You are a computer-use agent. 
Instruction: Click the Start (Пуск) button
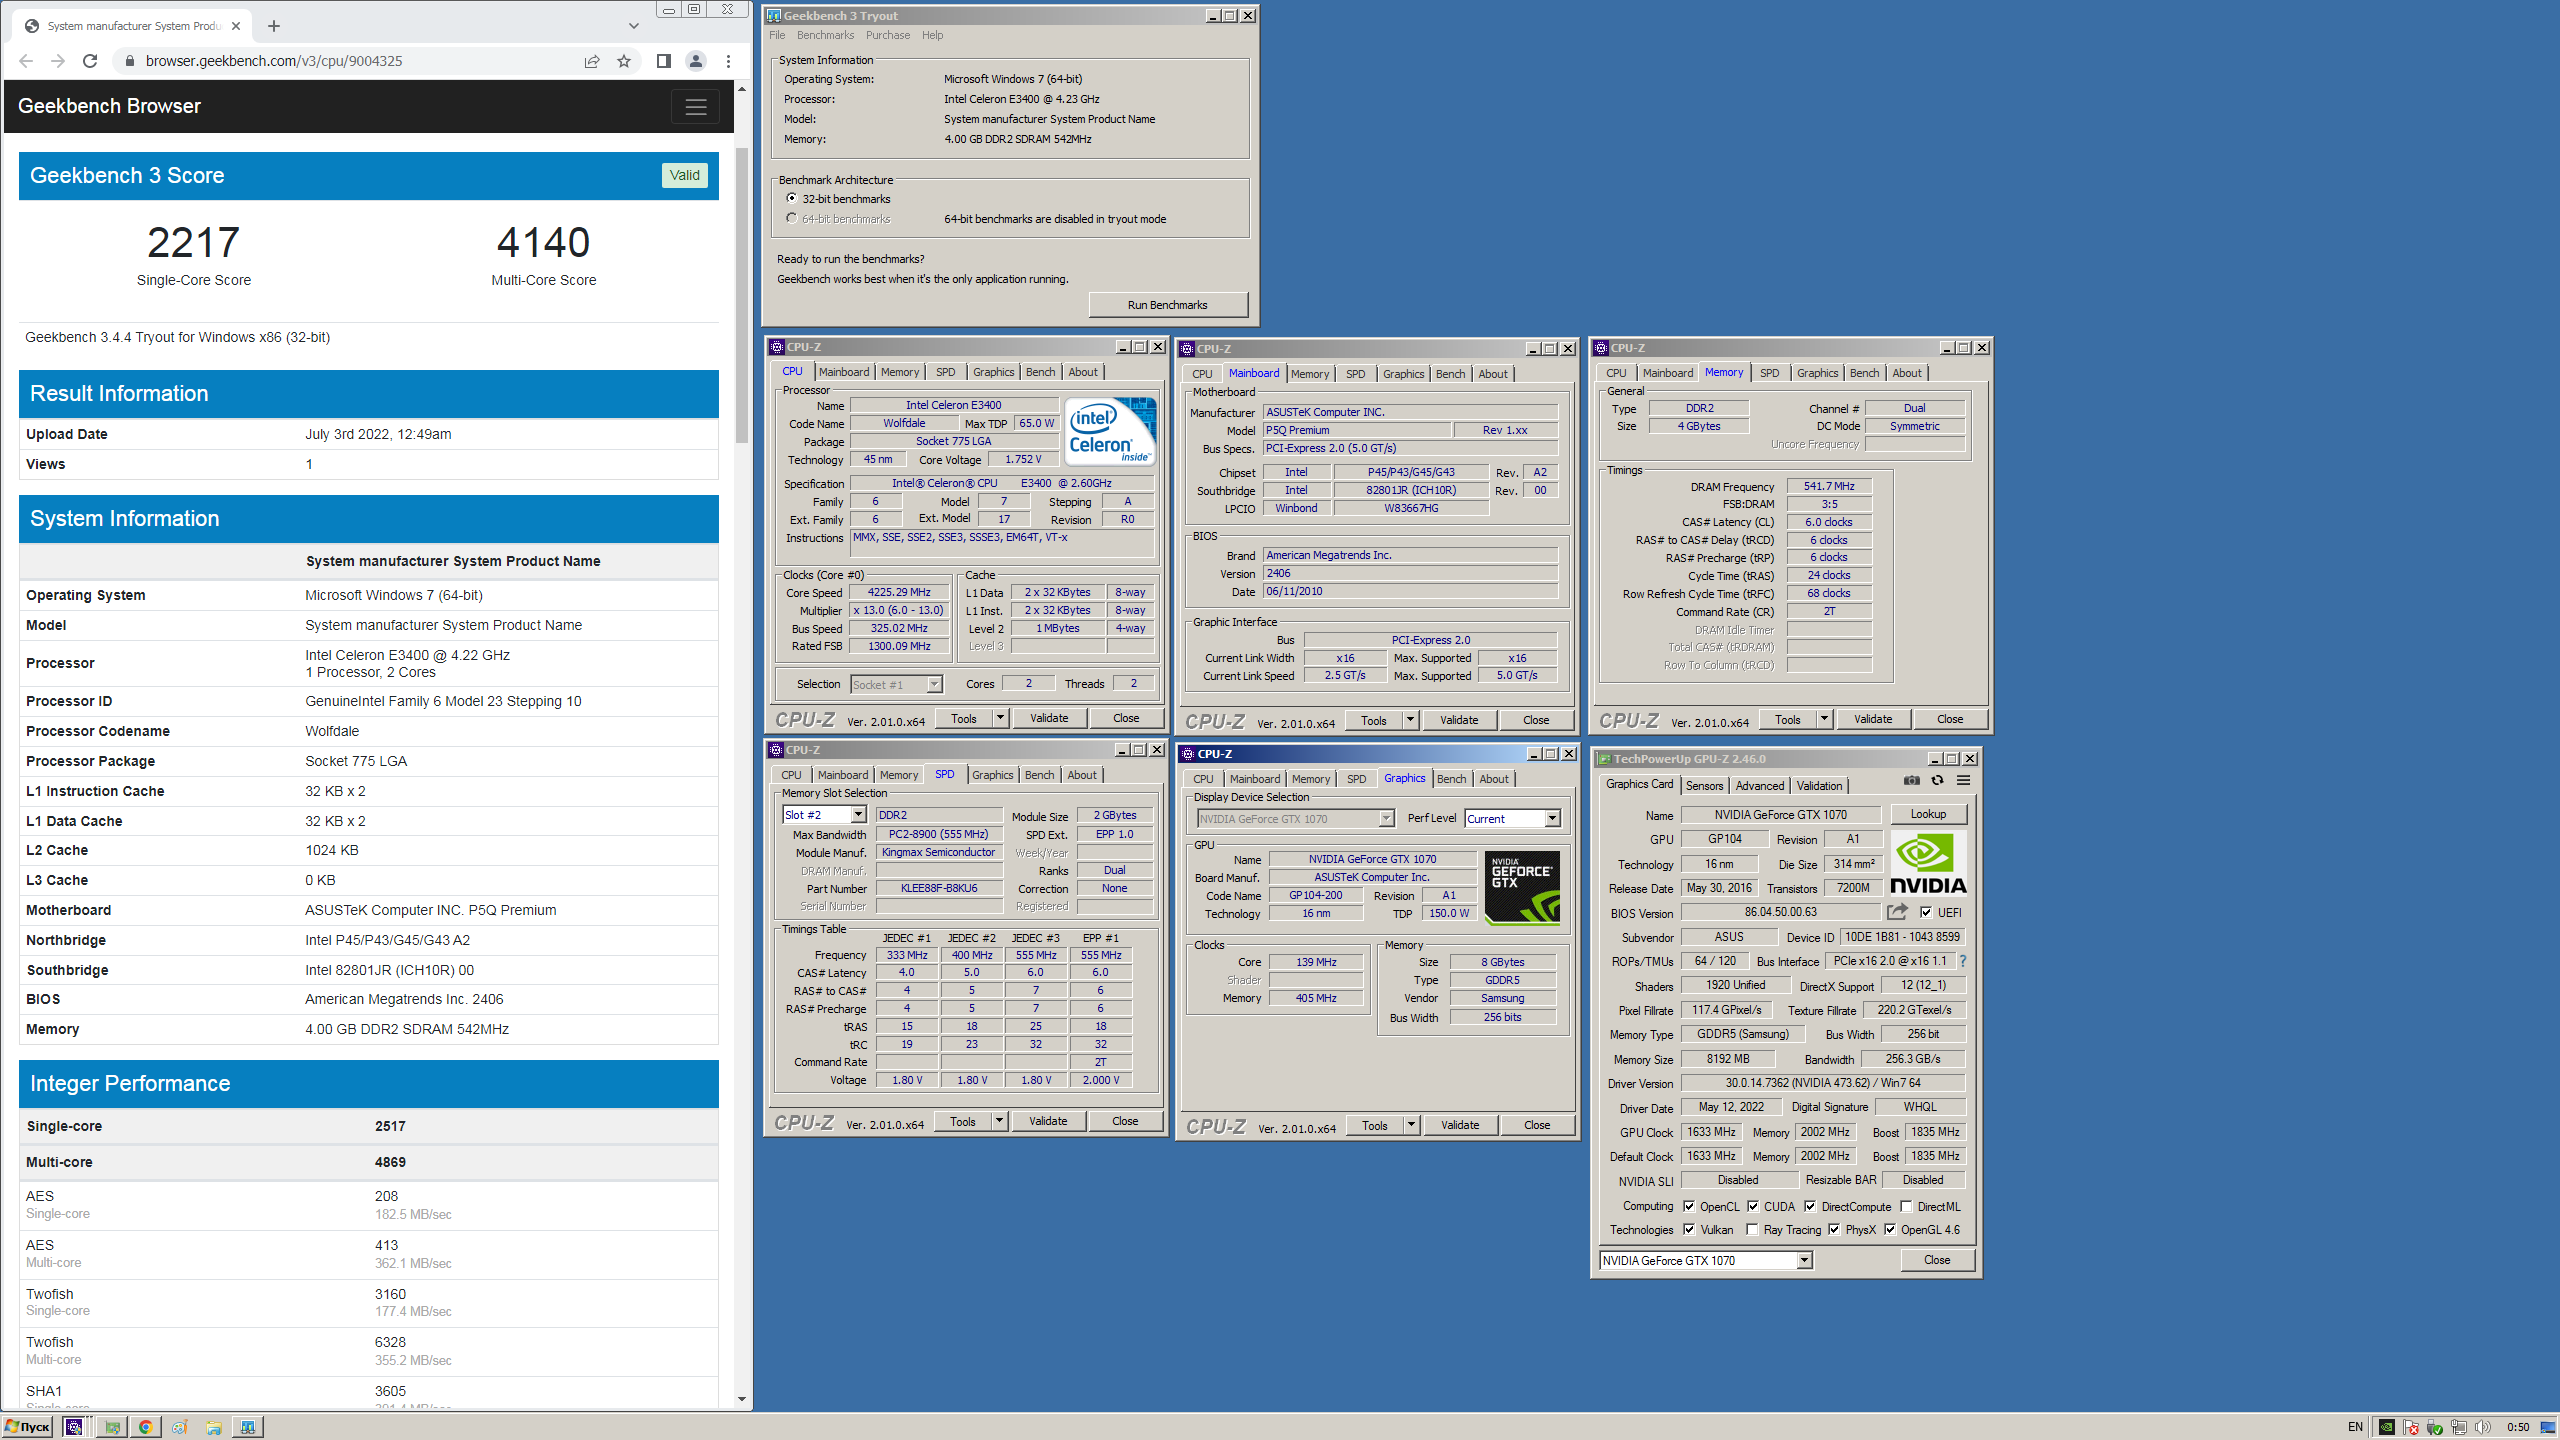pyautogui.click(x=28, y=1427)
